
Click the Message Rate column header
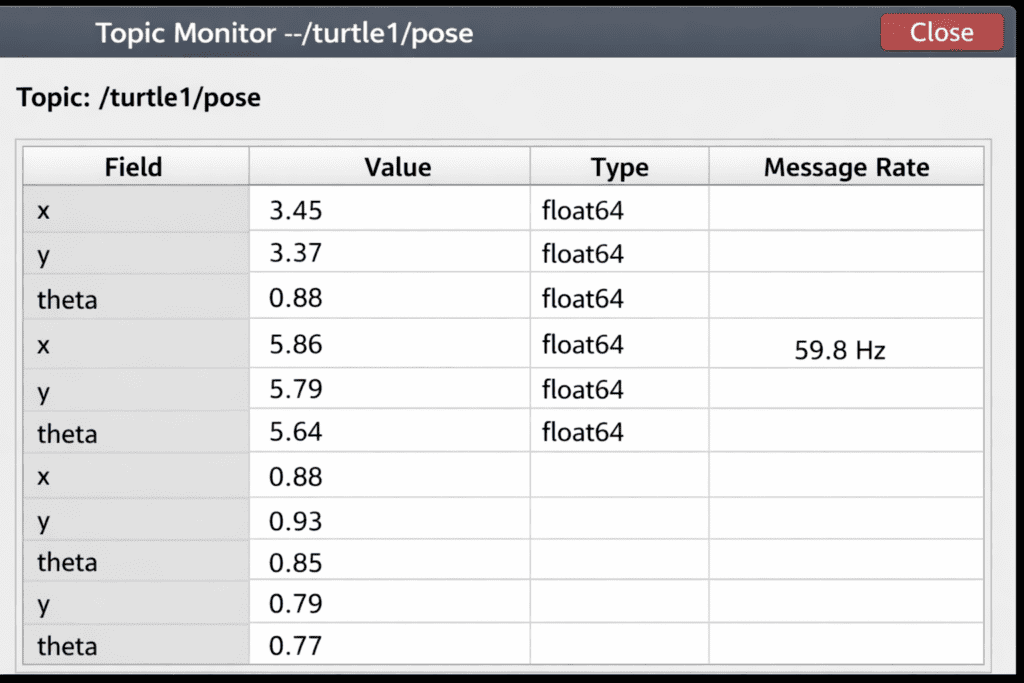846,167
